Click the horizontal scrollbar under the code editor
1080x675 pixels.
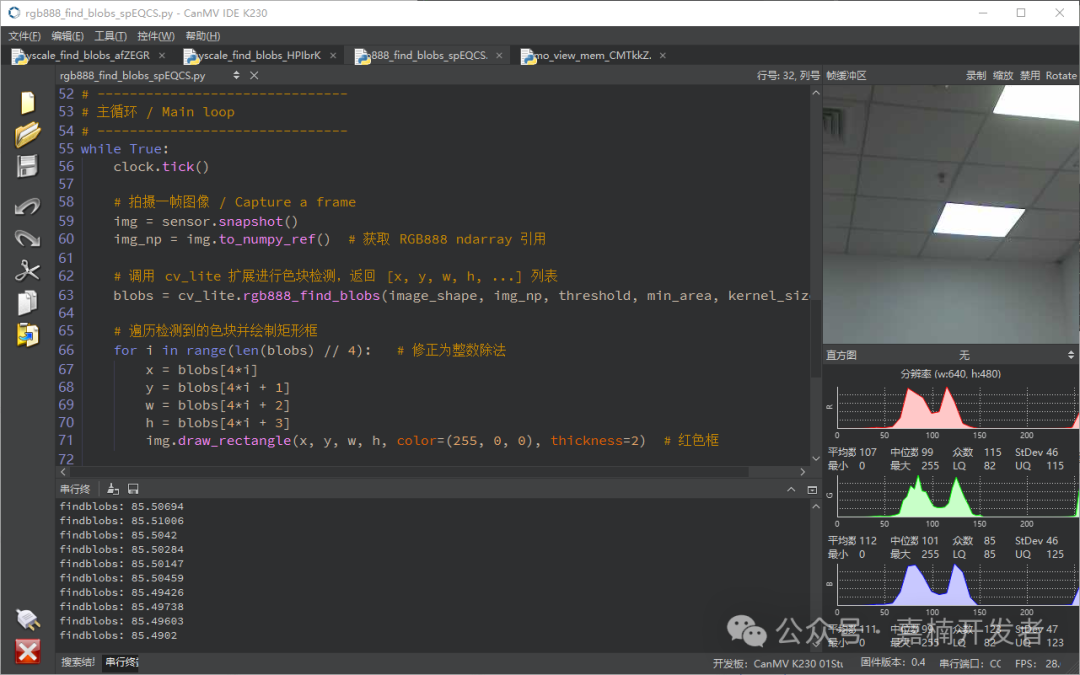click(x=430, y=472)
